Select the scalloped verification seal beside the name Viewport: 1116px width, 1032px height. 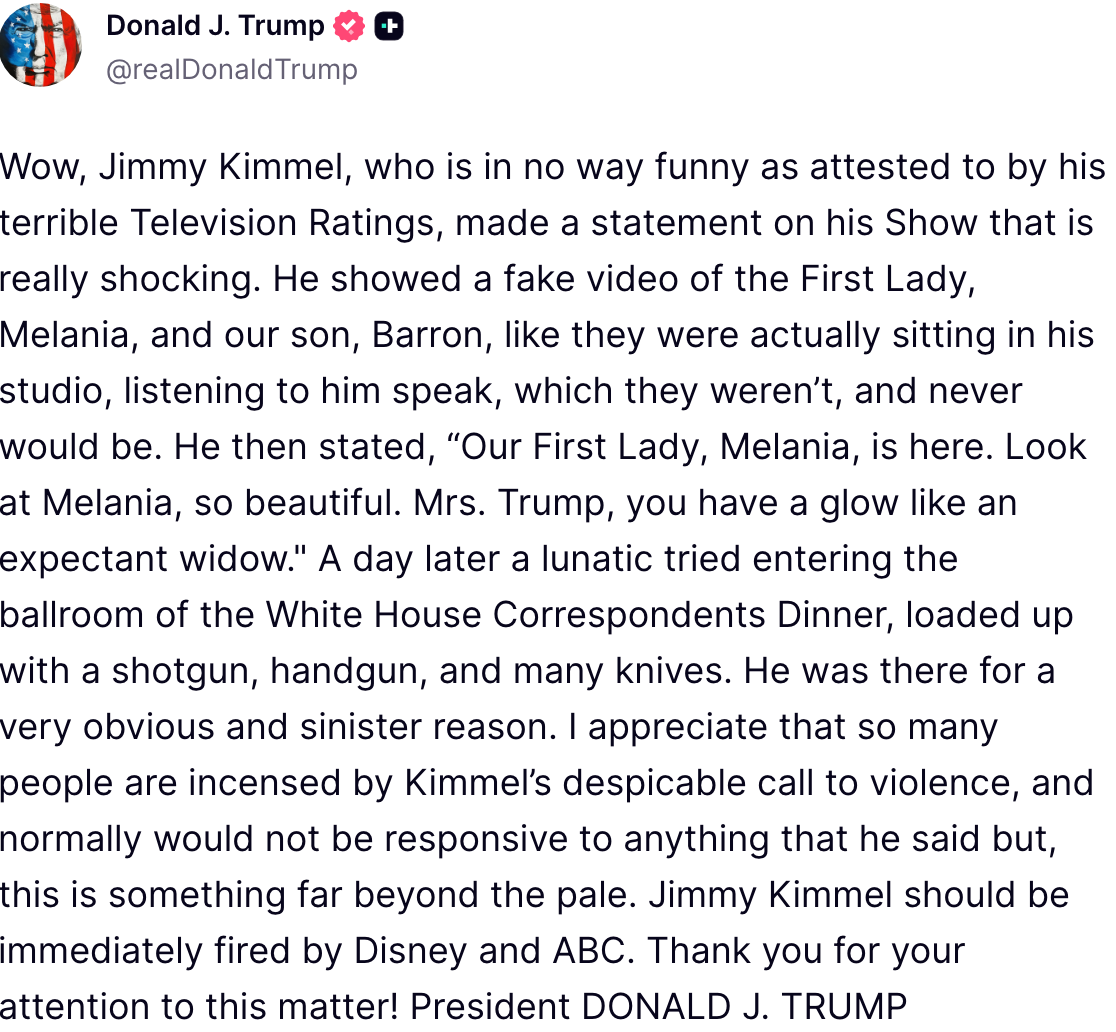(347, 25)
